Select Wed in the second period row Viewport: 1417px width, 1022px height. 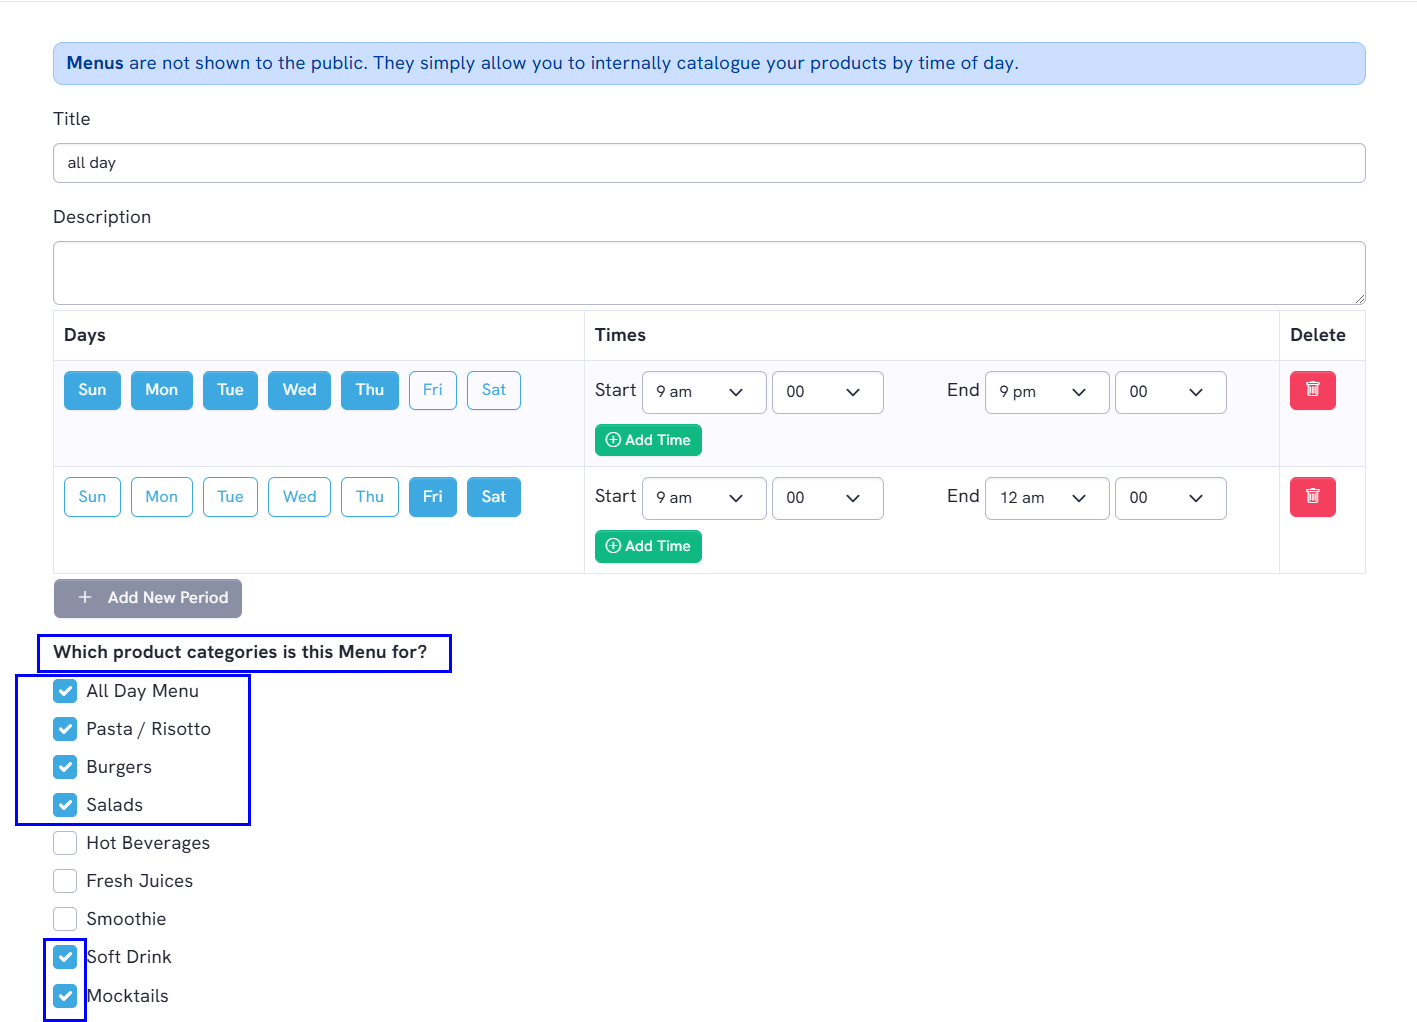299,497
